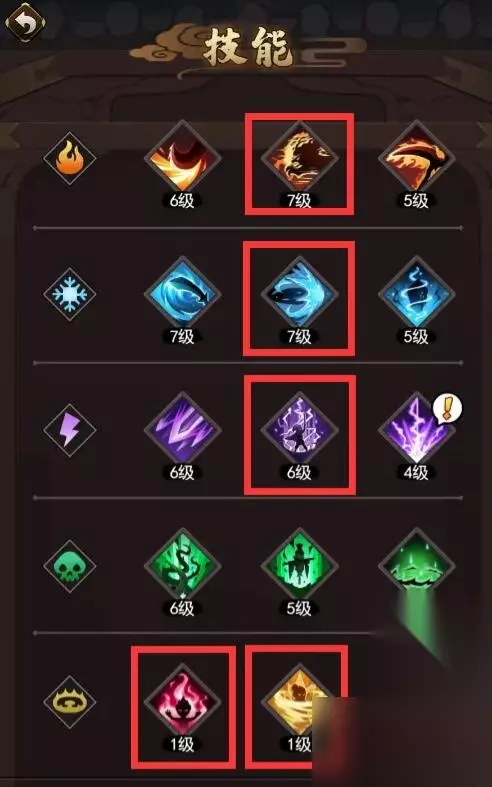
Task: Open the first level 7 ice wave skill
Action: (182, 295)
